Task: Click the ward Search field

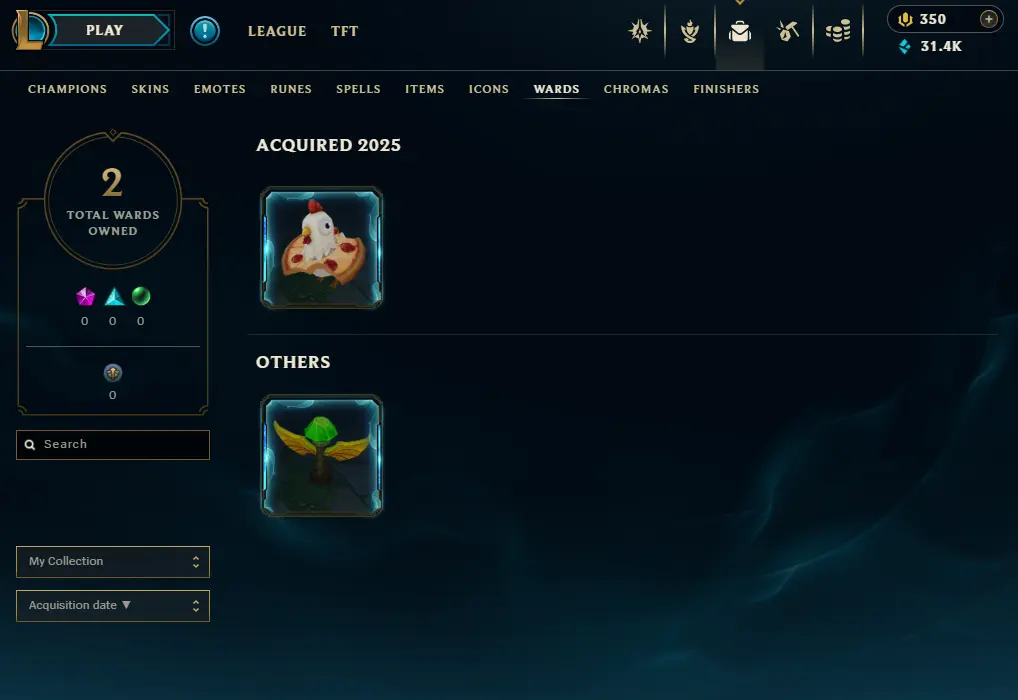Action: tap(113, 445)
